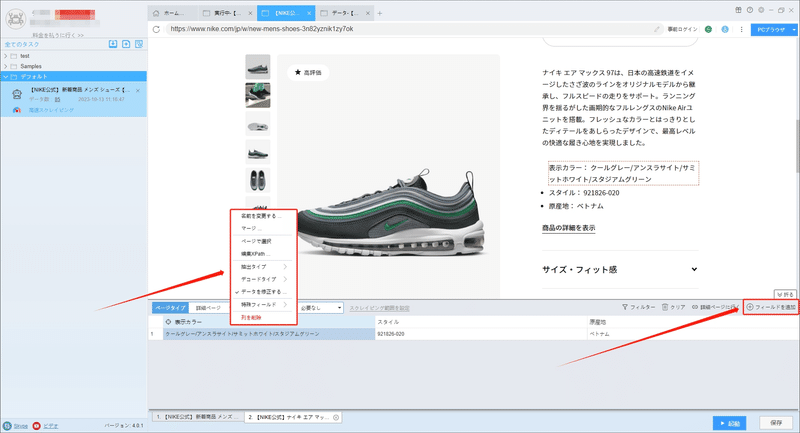The image size is (800, 433).
Task: Close the second bottom task tab
Action: click(336, 417)
